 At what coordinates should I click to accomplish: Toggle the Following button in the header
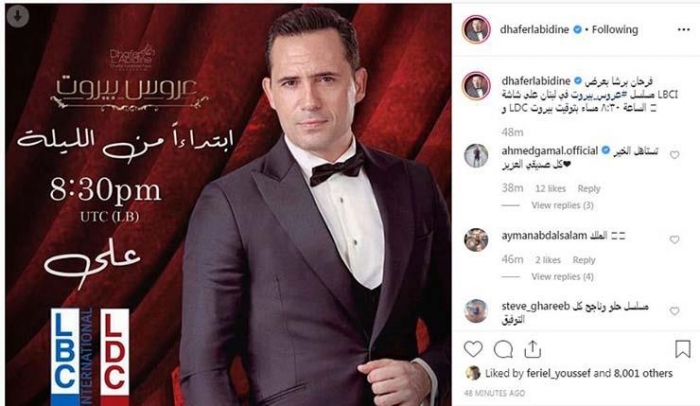pyautogui.click(x=615, y=29)
